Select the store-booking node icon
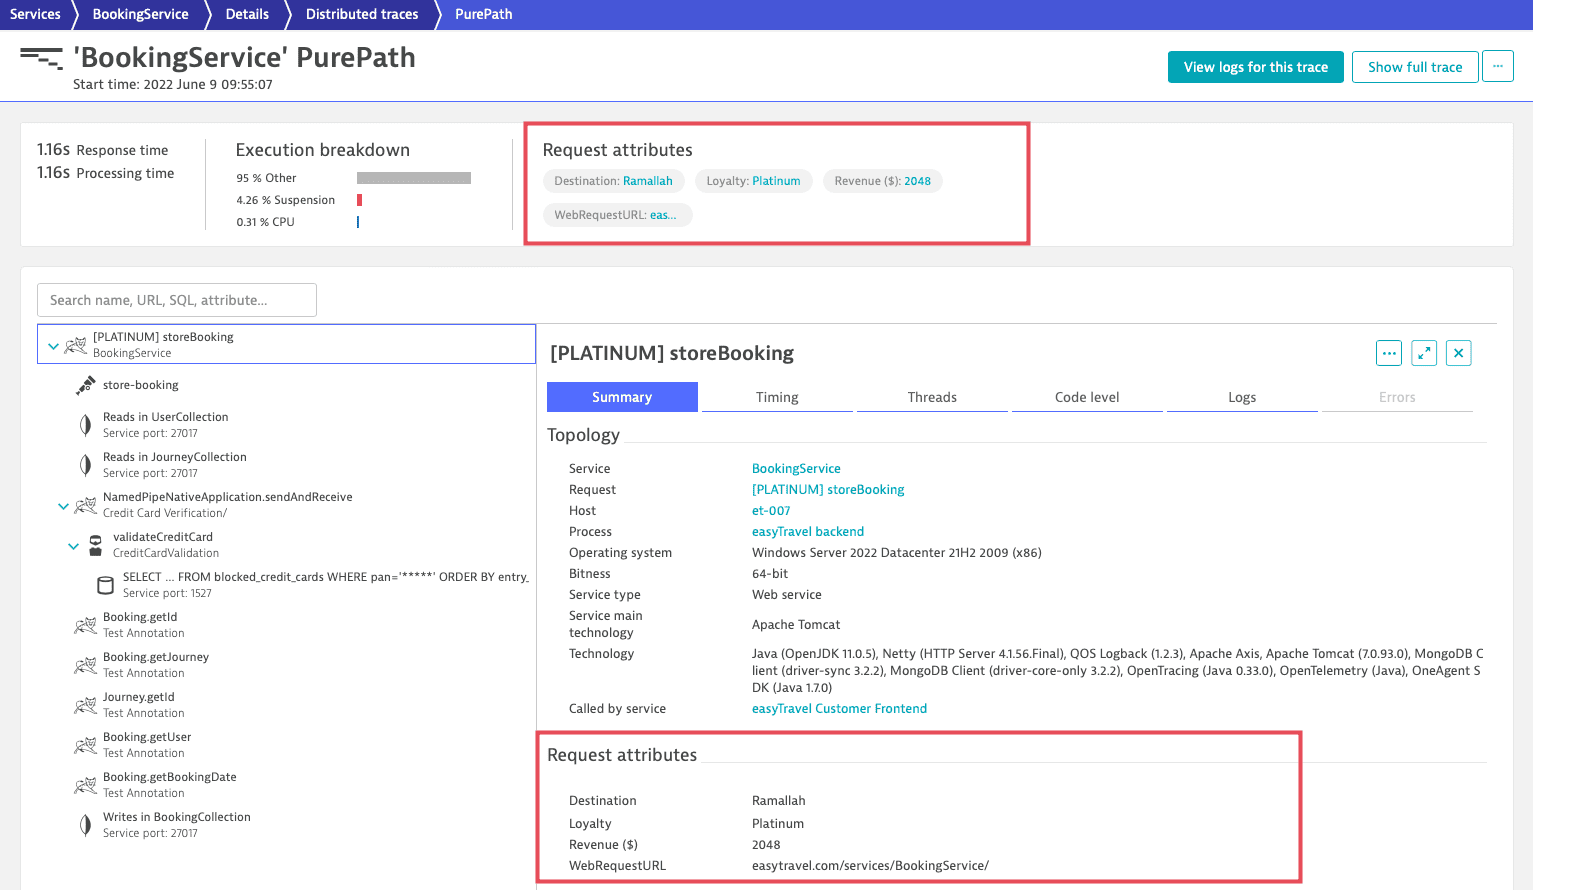The height and width of the screenshot is (890, 1575). point(86,385)
